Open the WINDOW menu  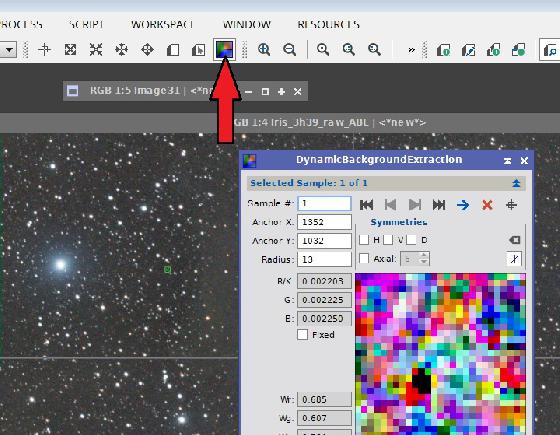[x=246, y=24]
